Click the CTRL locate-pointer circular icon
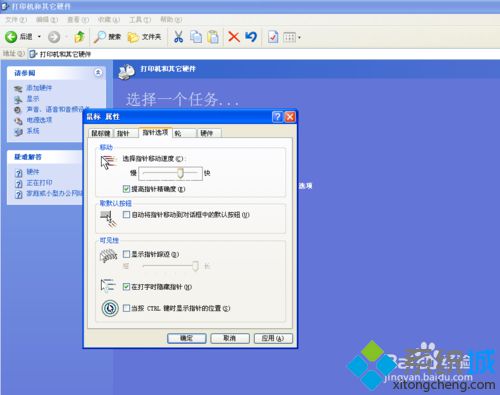 point(110,308)
